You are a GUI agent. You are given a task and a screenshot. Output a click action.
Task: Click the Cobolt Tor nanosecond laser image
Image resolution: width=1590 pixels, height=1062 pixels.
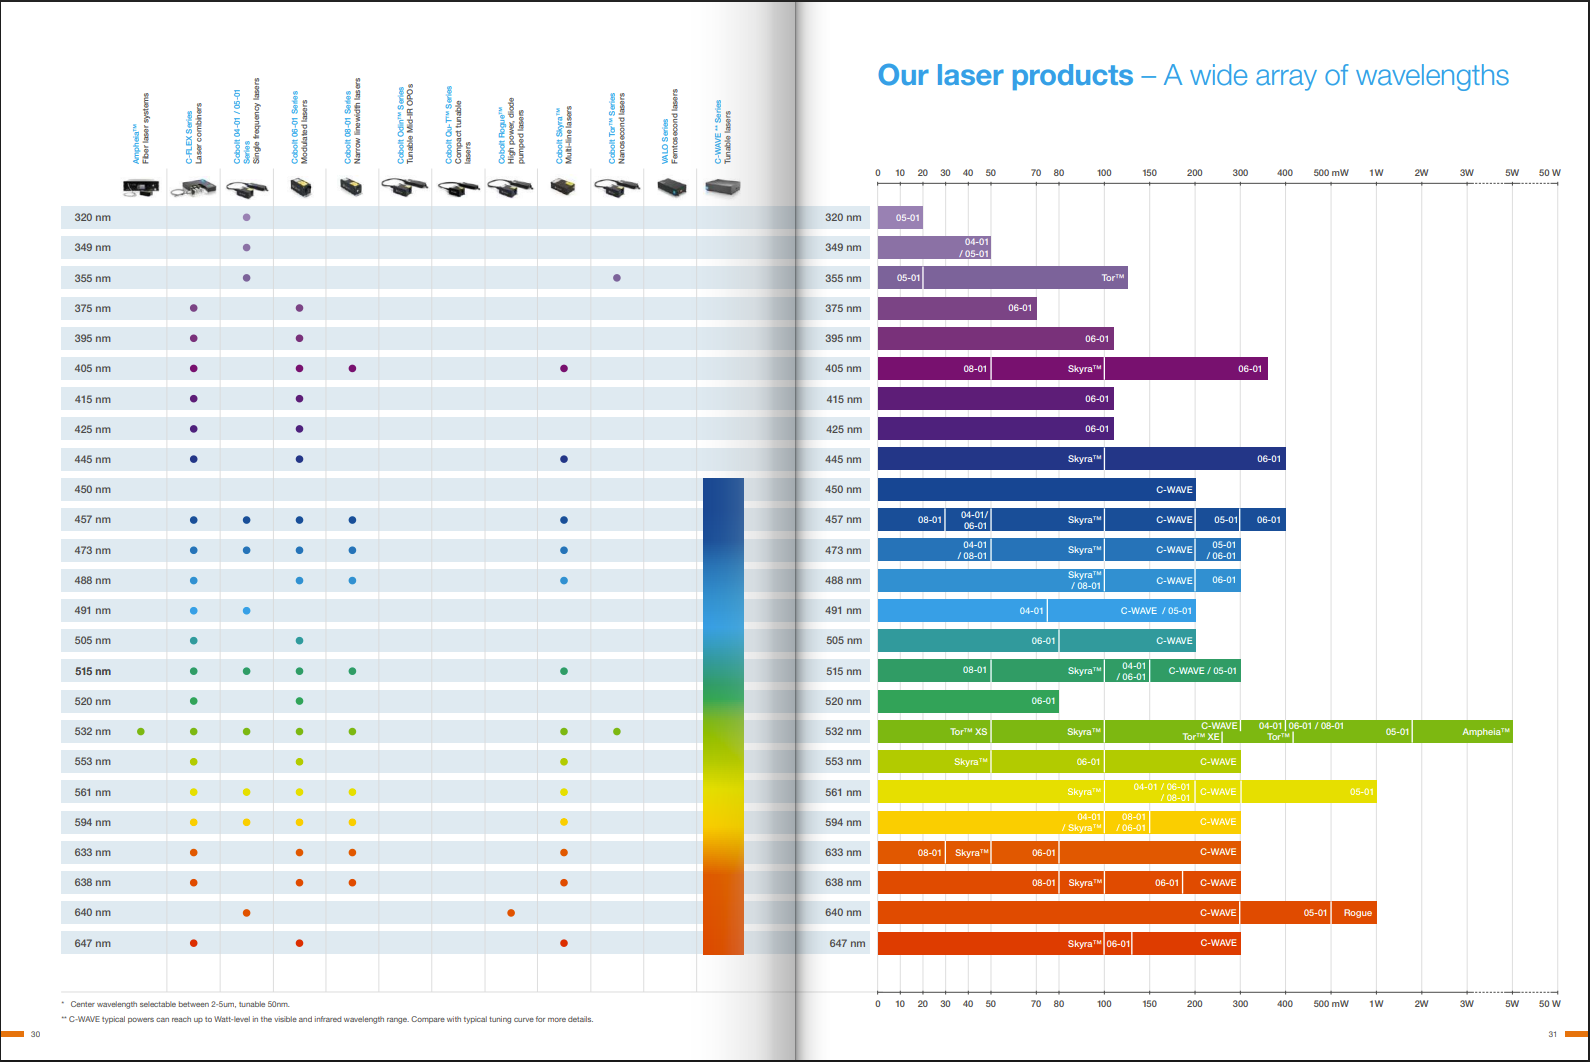(x=616, y=187)
